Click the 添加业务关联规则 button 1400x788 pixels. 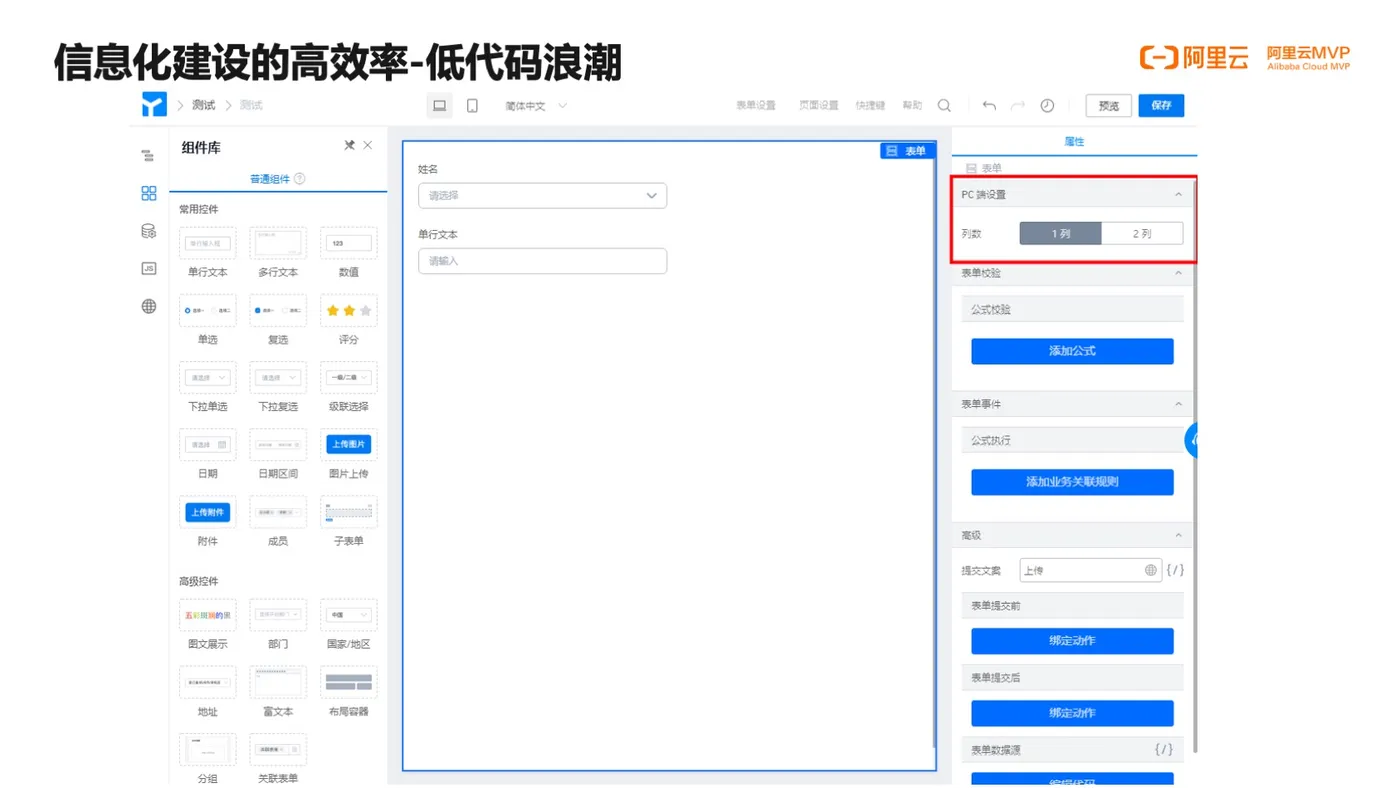pos(1072,482)
